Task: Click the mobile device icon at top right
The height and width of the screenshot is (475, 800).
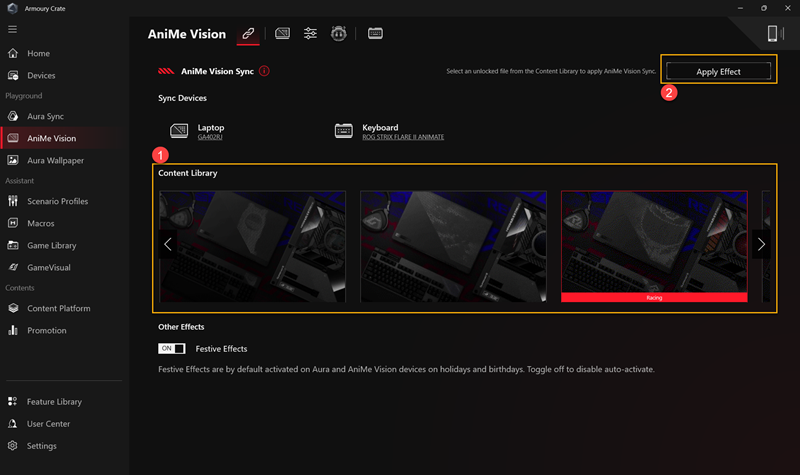Action: pos(774,34)
